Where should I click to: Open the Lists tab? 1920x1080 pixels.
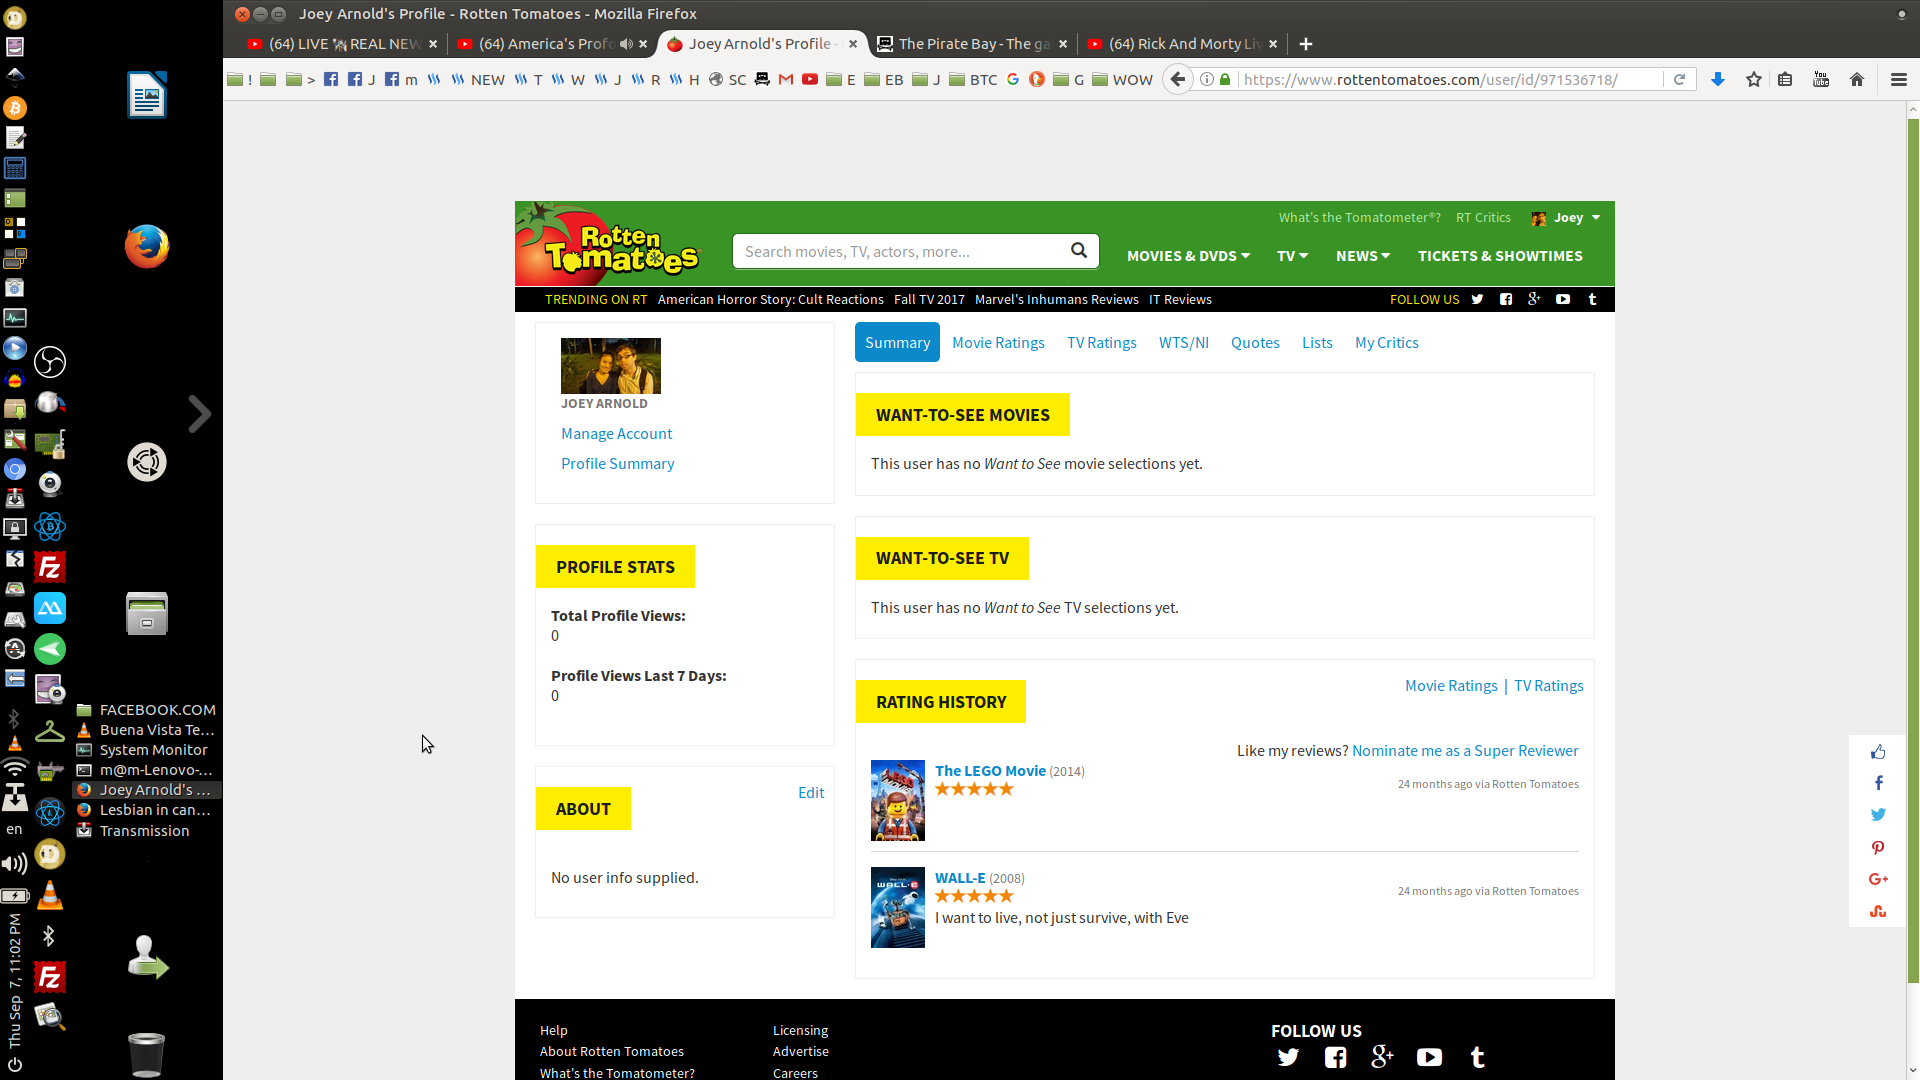pyautogui.click(x=1317, y=343)
